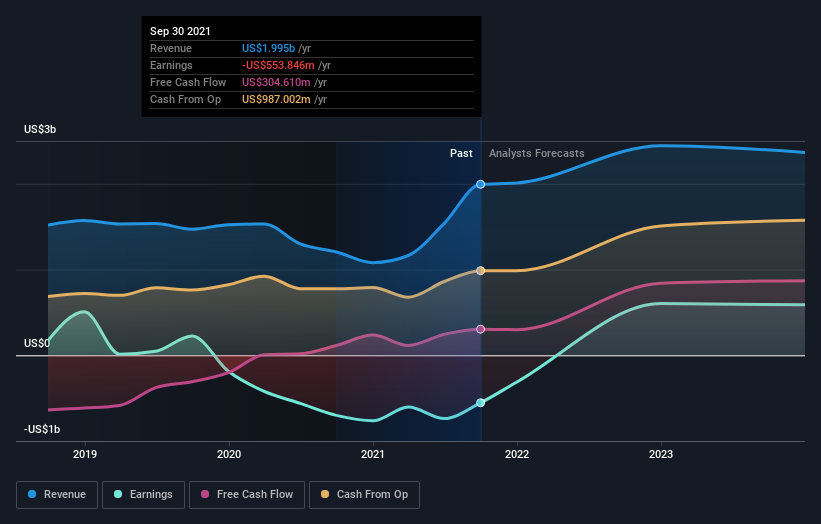The height and width of the screenshot is (524, 821).
Task: Click the 2022 x-axis label
Action: 517,454
